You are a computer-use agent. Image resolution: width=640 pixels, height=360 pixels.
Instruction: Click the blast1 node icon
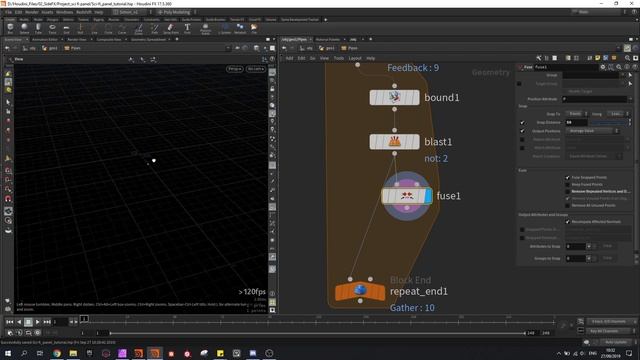[x=394, y=142]
